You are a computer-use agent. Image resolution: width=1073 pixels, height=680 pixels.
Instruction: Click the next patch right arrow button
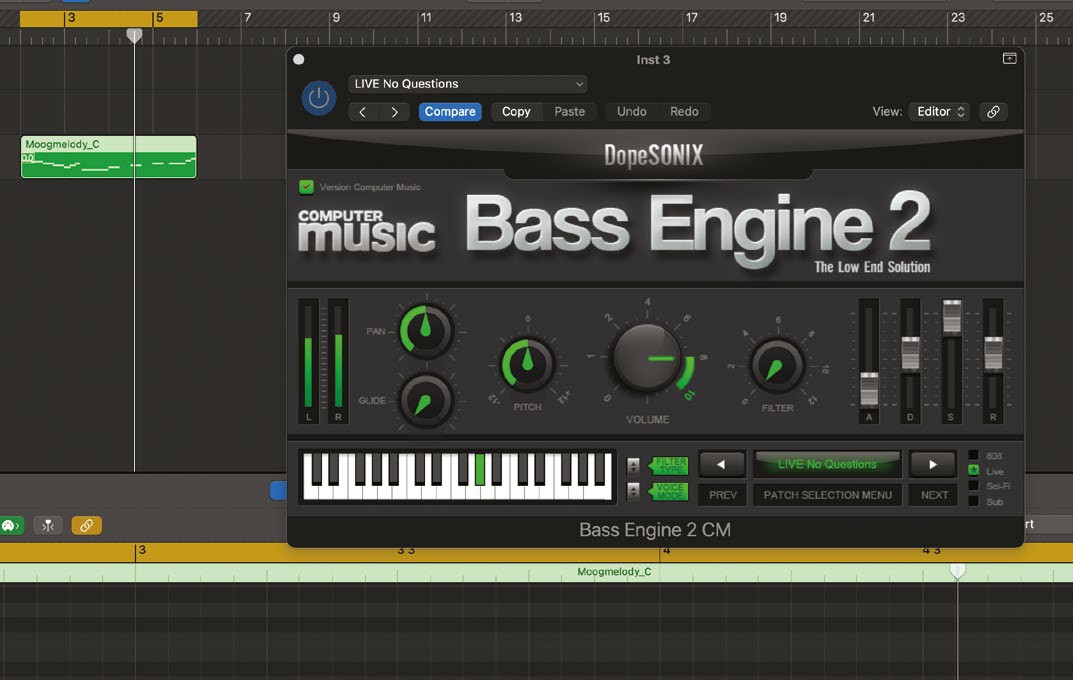(x=933, y=465)
